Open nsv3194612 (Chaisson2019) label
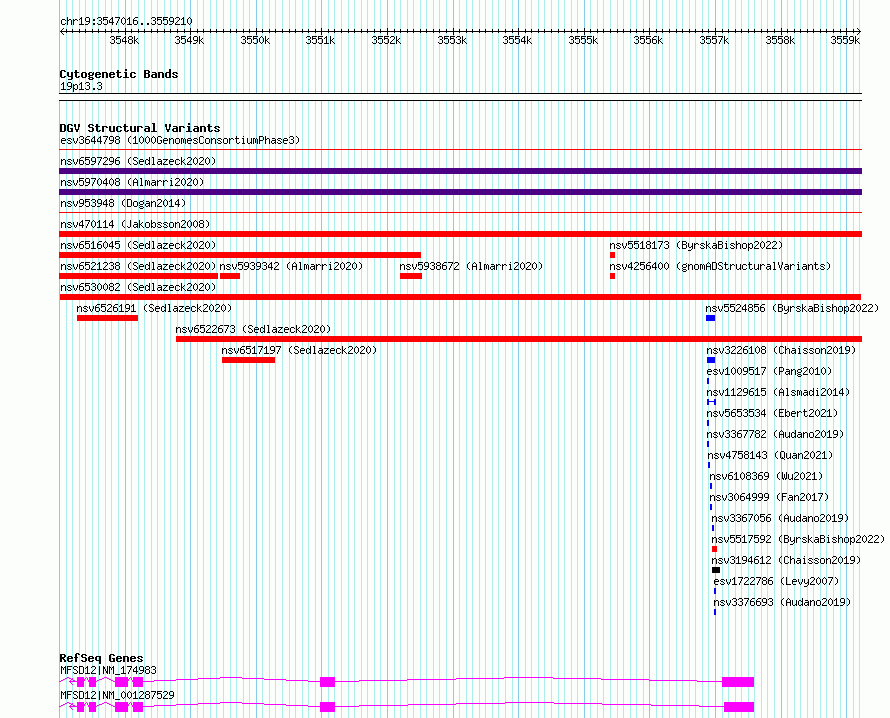Screen dimensions: 890x718 point(786,560)
